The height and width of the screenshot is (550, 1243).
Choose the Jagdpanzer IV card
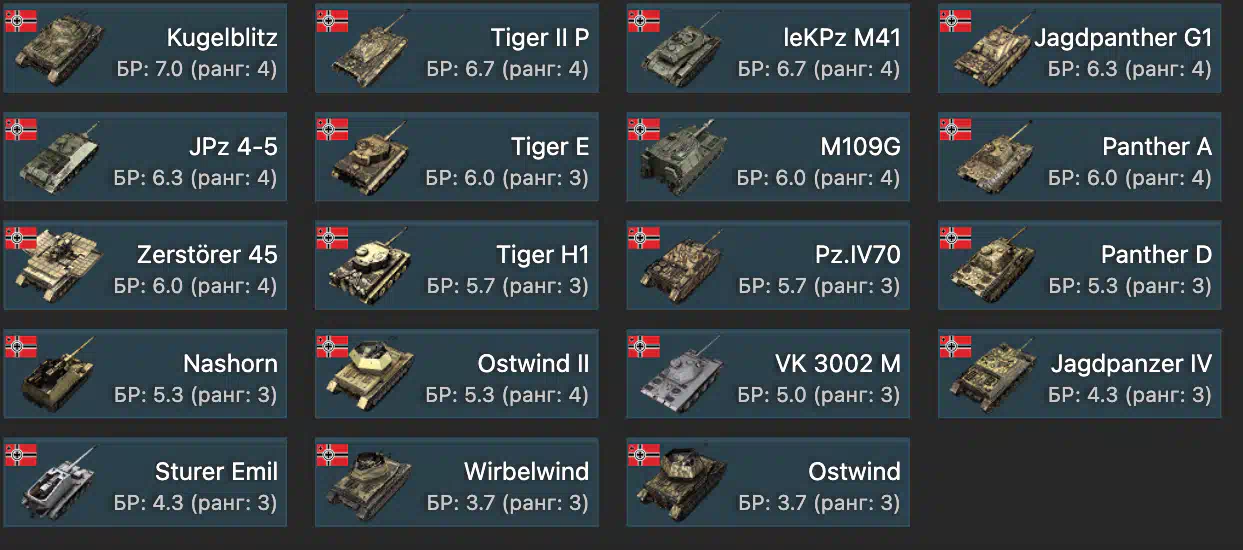click(x=1079, y=373)
